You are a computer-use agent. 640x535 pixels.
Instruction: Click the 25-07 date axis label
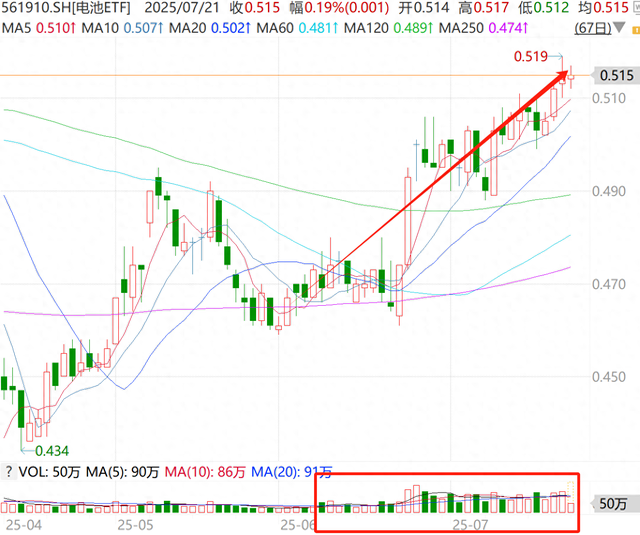coord(471,525)
